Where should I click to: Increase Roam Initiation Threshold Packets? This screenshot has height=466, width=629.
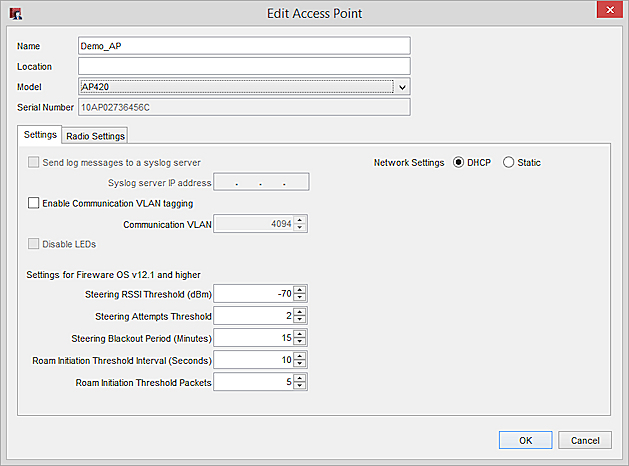point(300,377)
